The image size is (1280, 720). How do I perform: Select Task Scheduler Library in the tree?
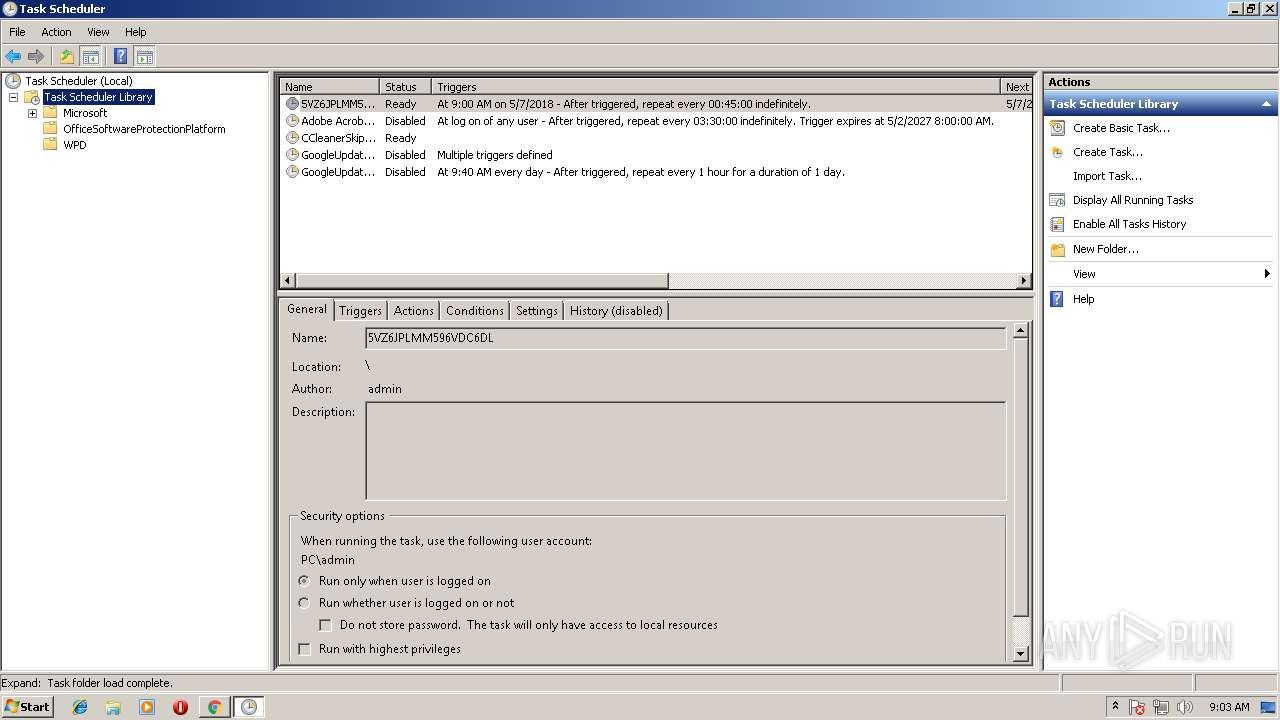coord(98,97)
